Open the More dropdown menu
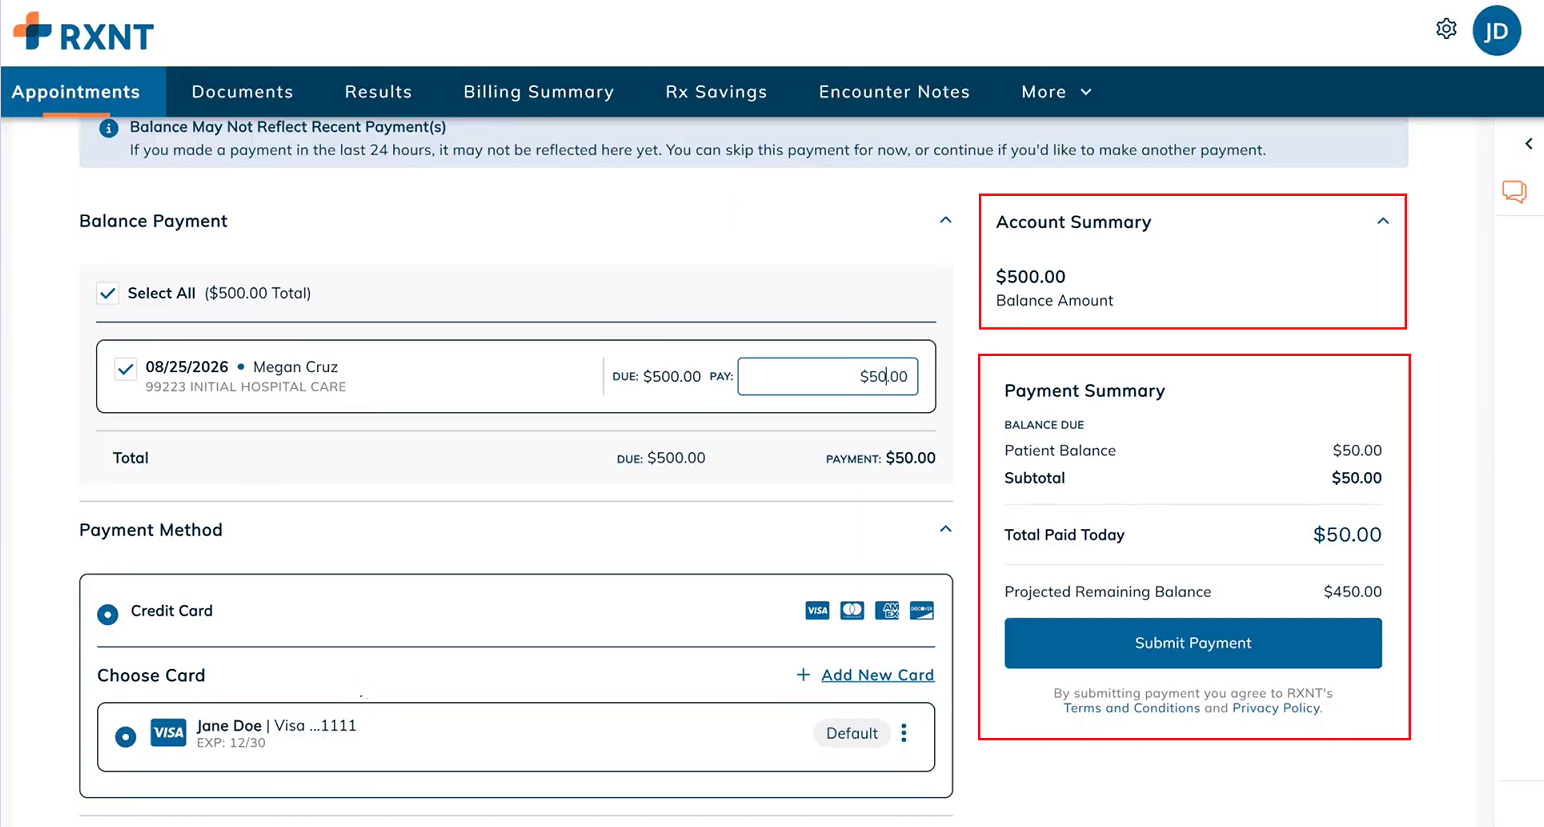 pos(1056,92)
